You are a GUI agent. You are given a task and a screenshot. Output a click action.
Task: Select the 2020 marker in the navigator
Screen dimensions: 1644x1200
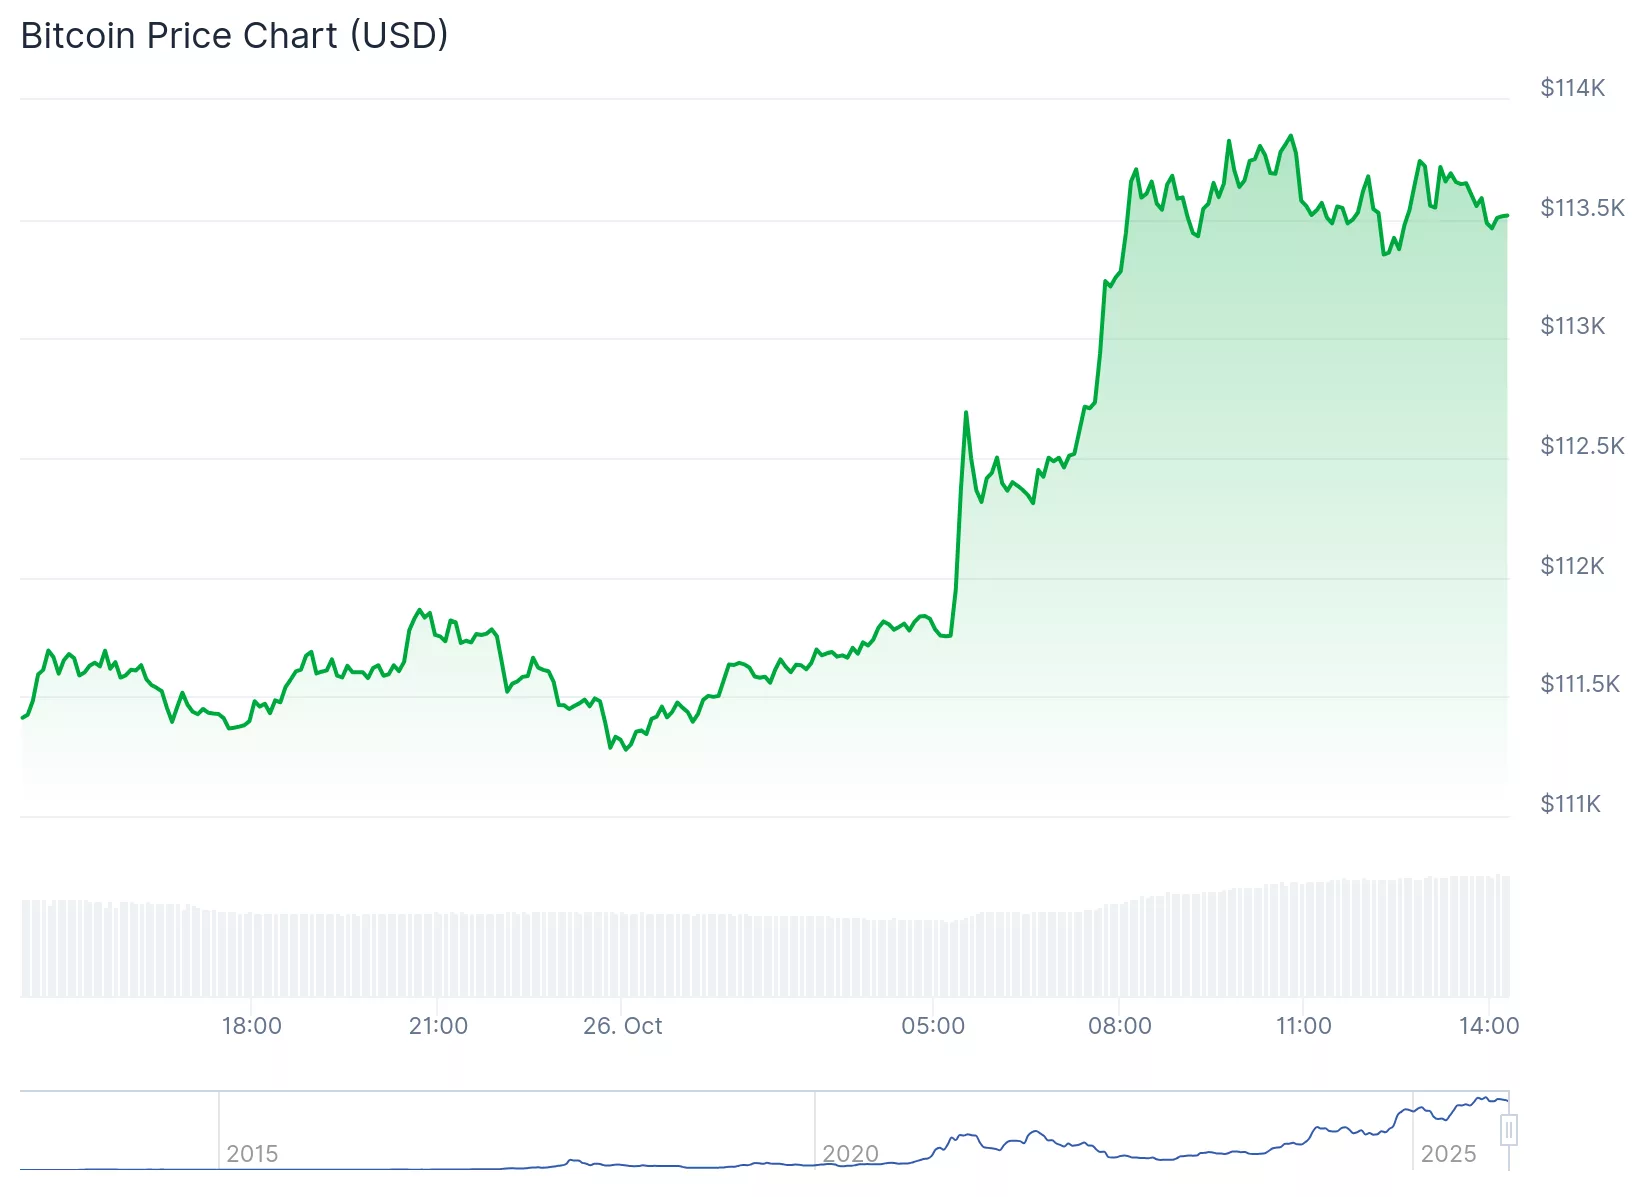pos(850,1154)
